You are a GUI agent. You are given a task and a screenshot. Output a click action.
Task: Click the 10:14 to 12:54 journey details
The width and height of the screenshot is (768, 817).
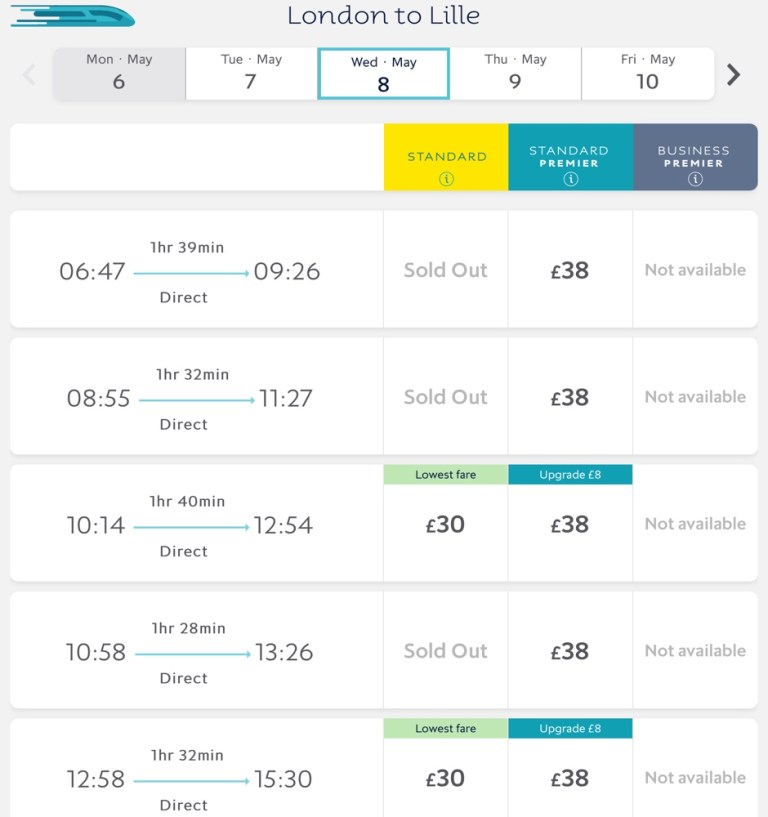(190, 525)
